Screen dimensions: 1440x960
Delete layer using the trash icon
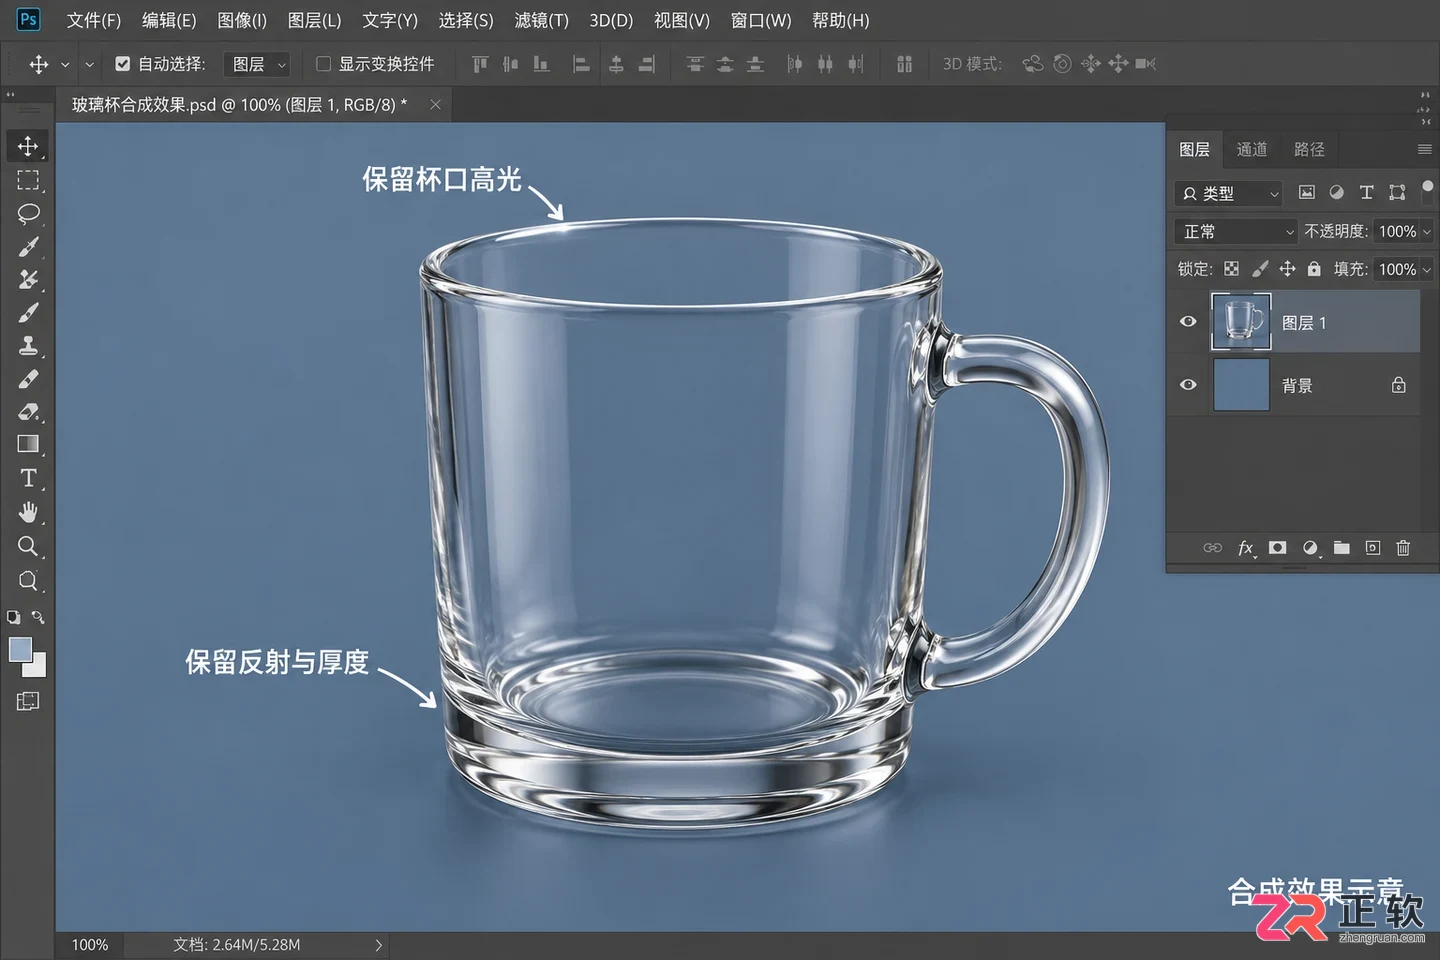click(1403, 548)
